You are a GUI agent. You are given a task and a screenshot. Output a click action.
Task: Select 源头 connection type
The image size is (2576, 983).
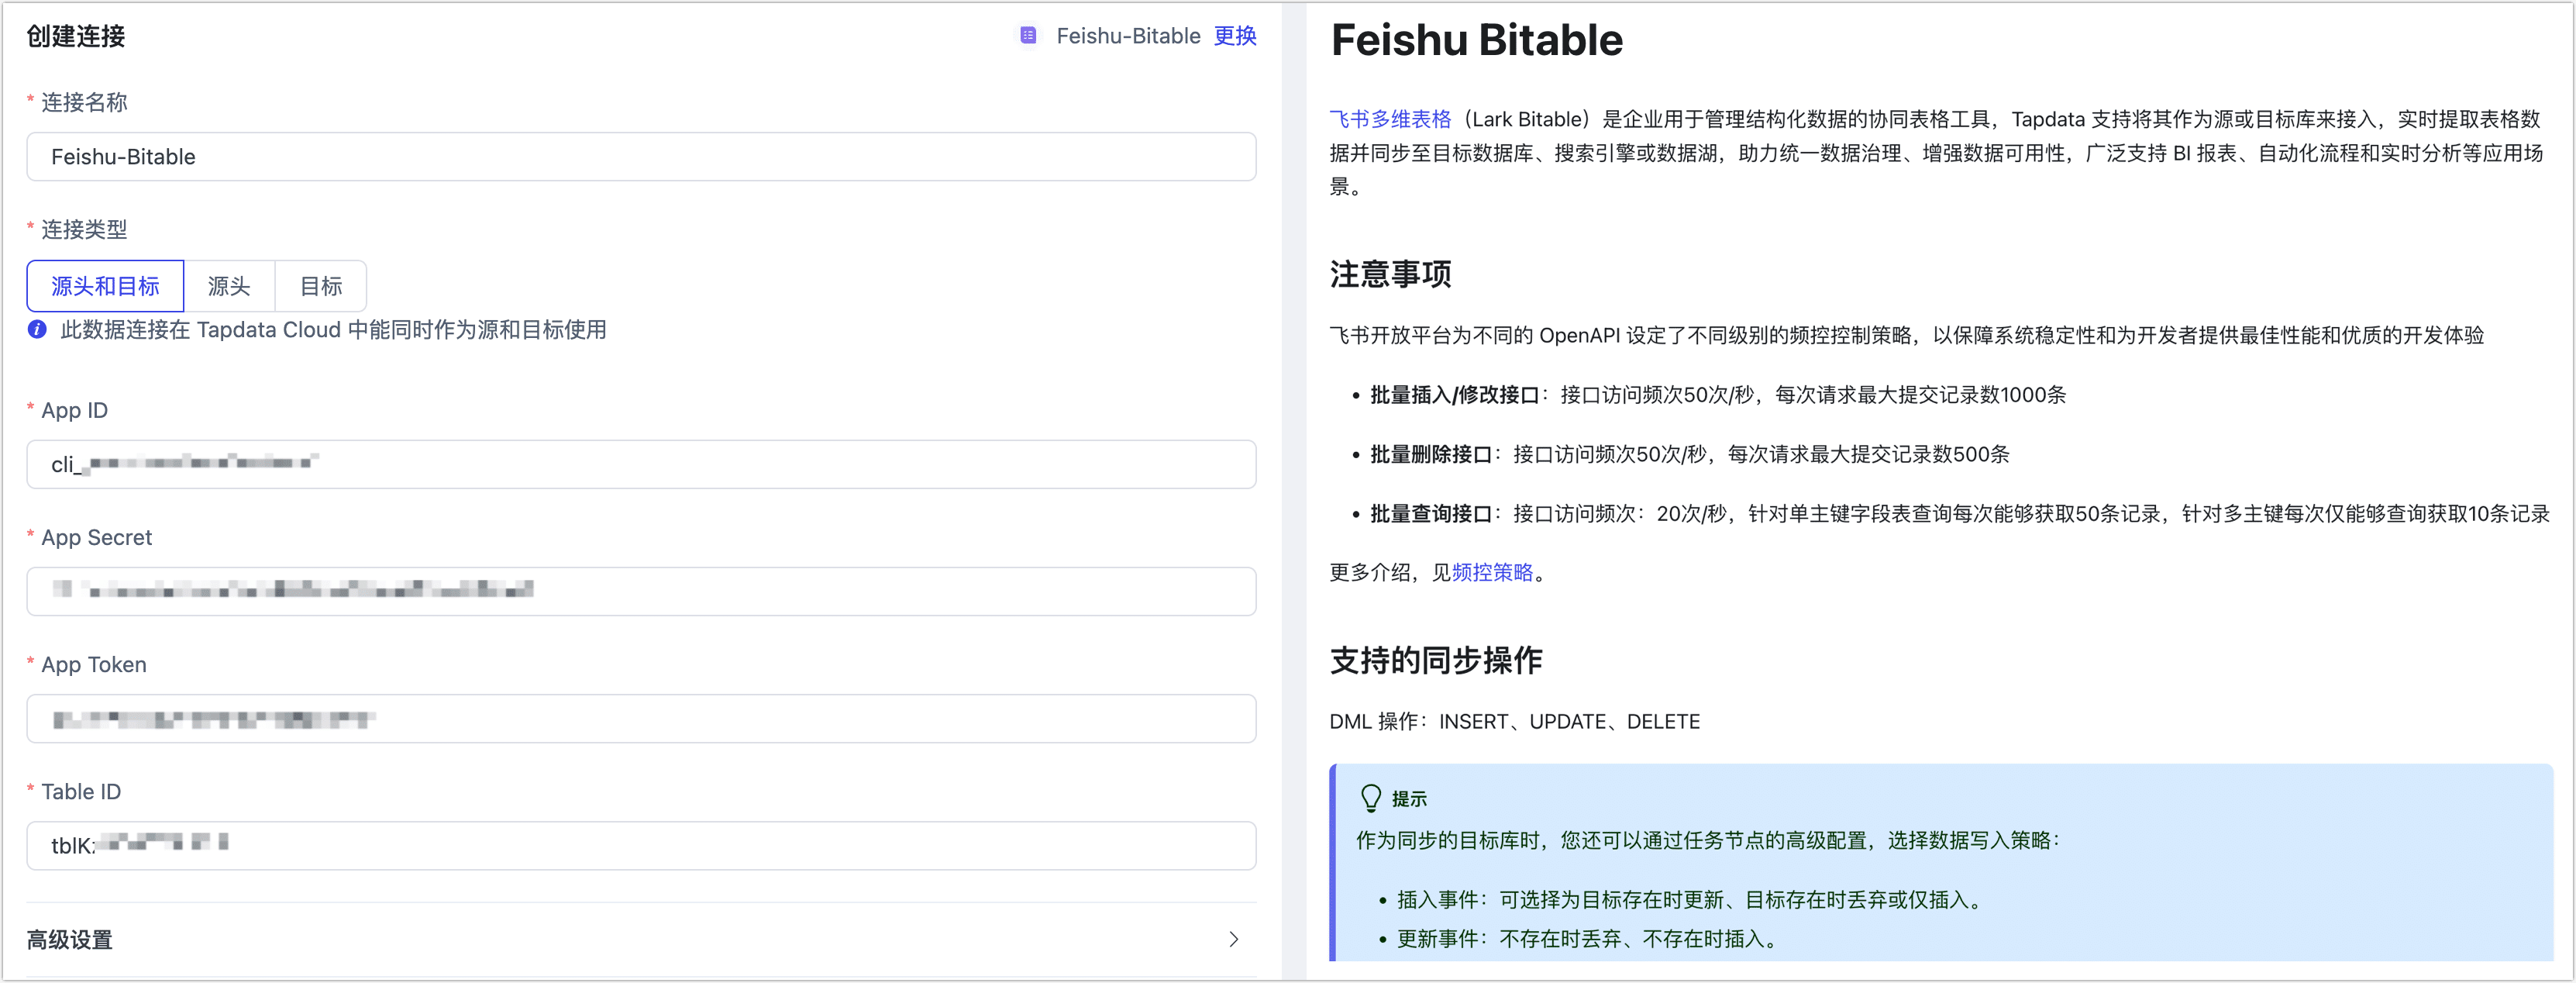point(229,286)
